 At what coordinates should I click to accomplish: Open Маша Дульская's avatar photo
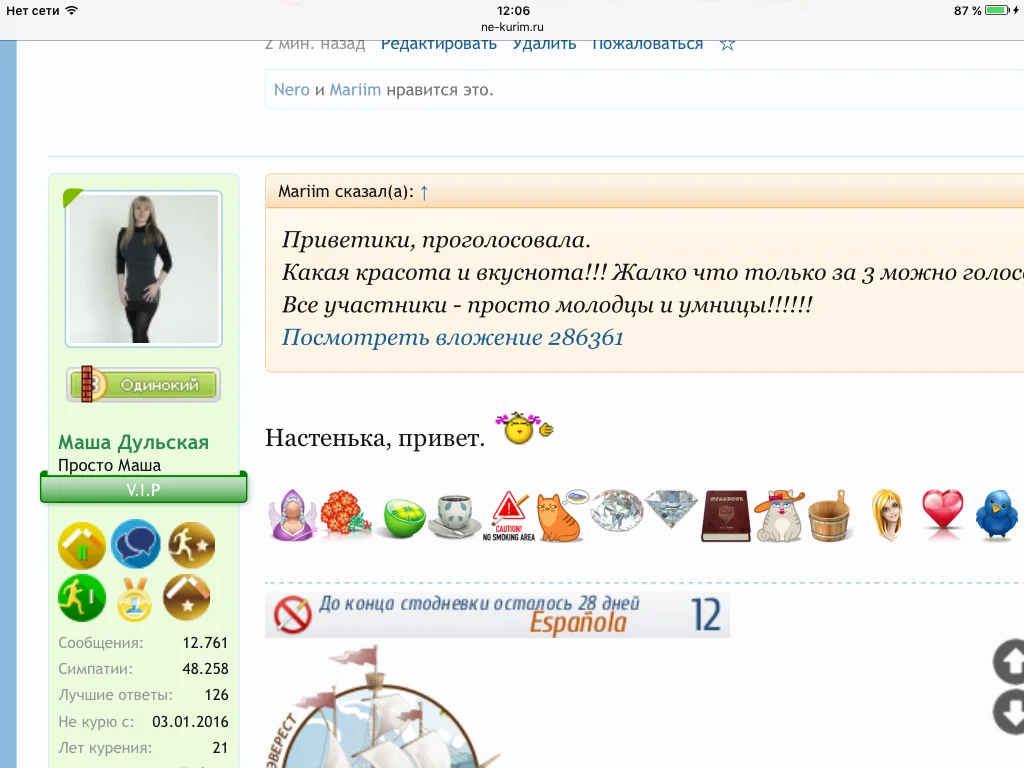coord(143,268)
